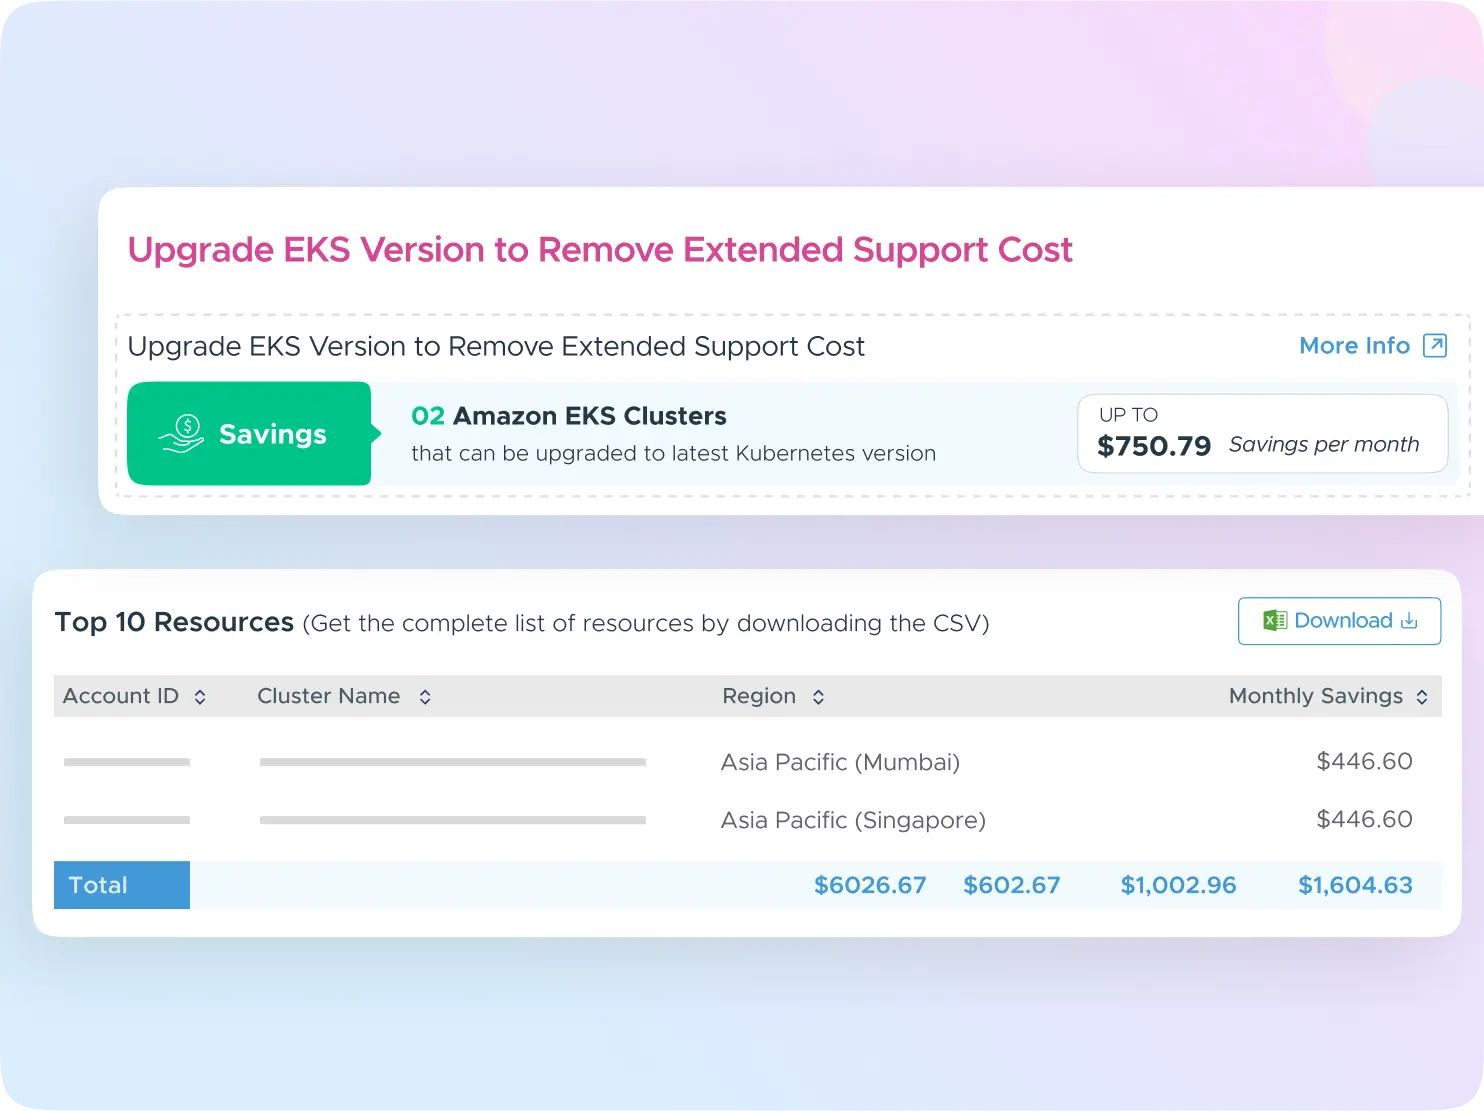Select the Asia Pacific (Singapore) row
Image resolution: width=1484 pixels, height=1111 pixels.
tap(853, 820)
